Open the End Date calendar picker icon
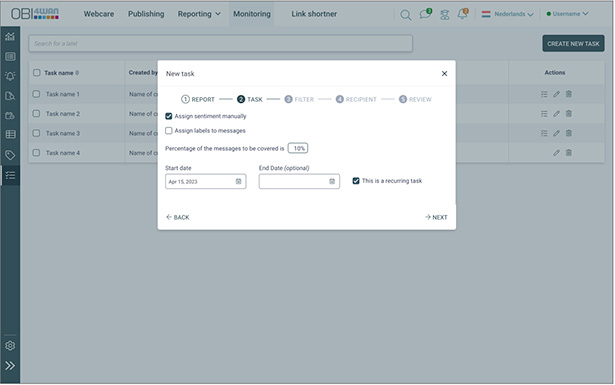 332,182
